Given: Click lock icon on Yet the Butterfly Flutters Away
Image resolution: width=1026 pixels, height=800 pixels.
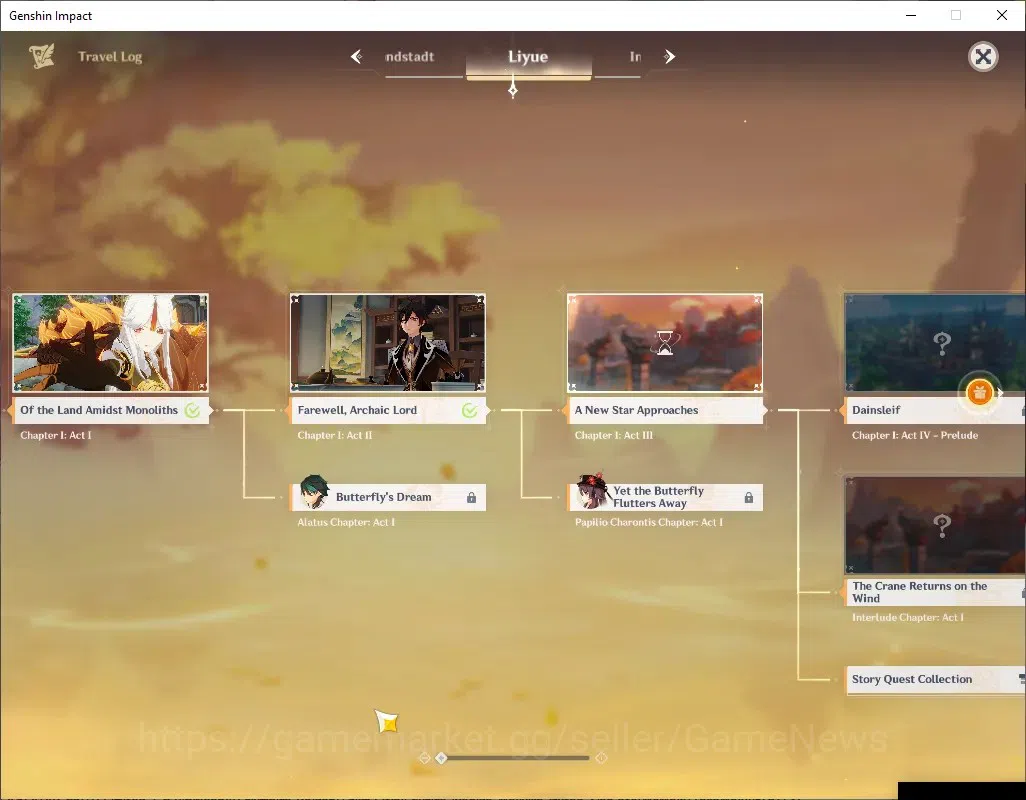Looking at the screenshot, I should 749,498.
